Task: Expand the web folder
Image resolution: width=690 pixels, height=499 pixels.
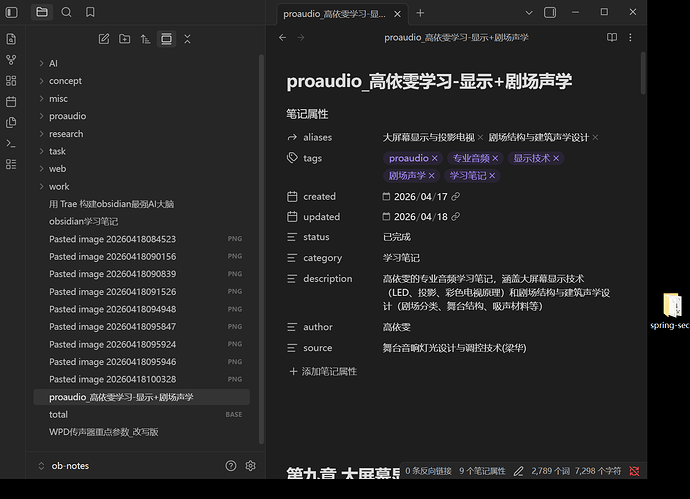Action: [x=41, y=169]
